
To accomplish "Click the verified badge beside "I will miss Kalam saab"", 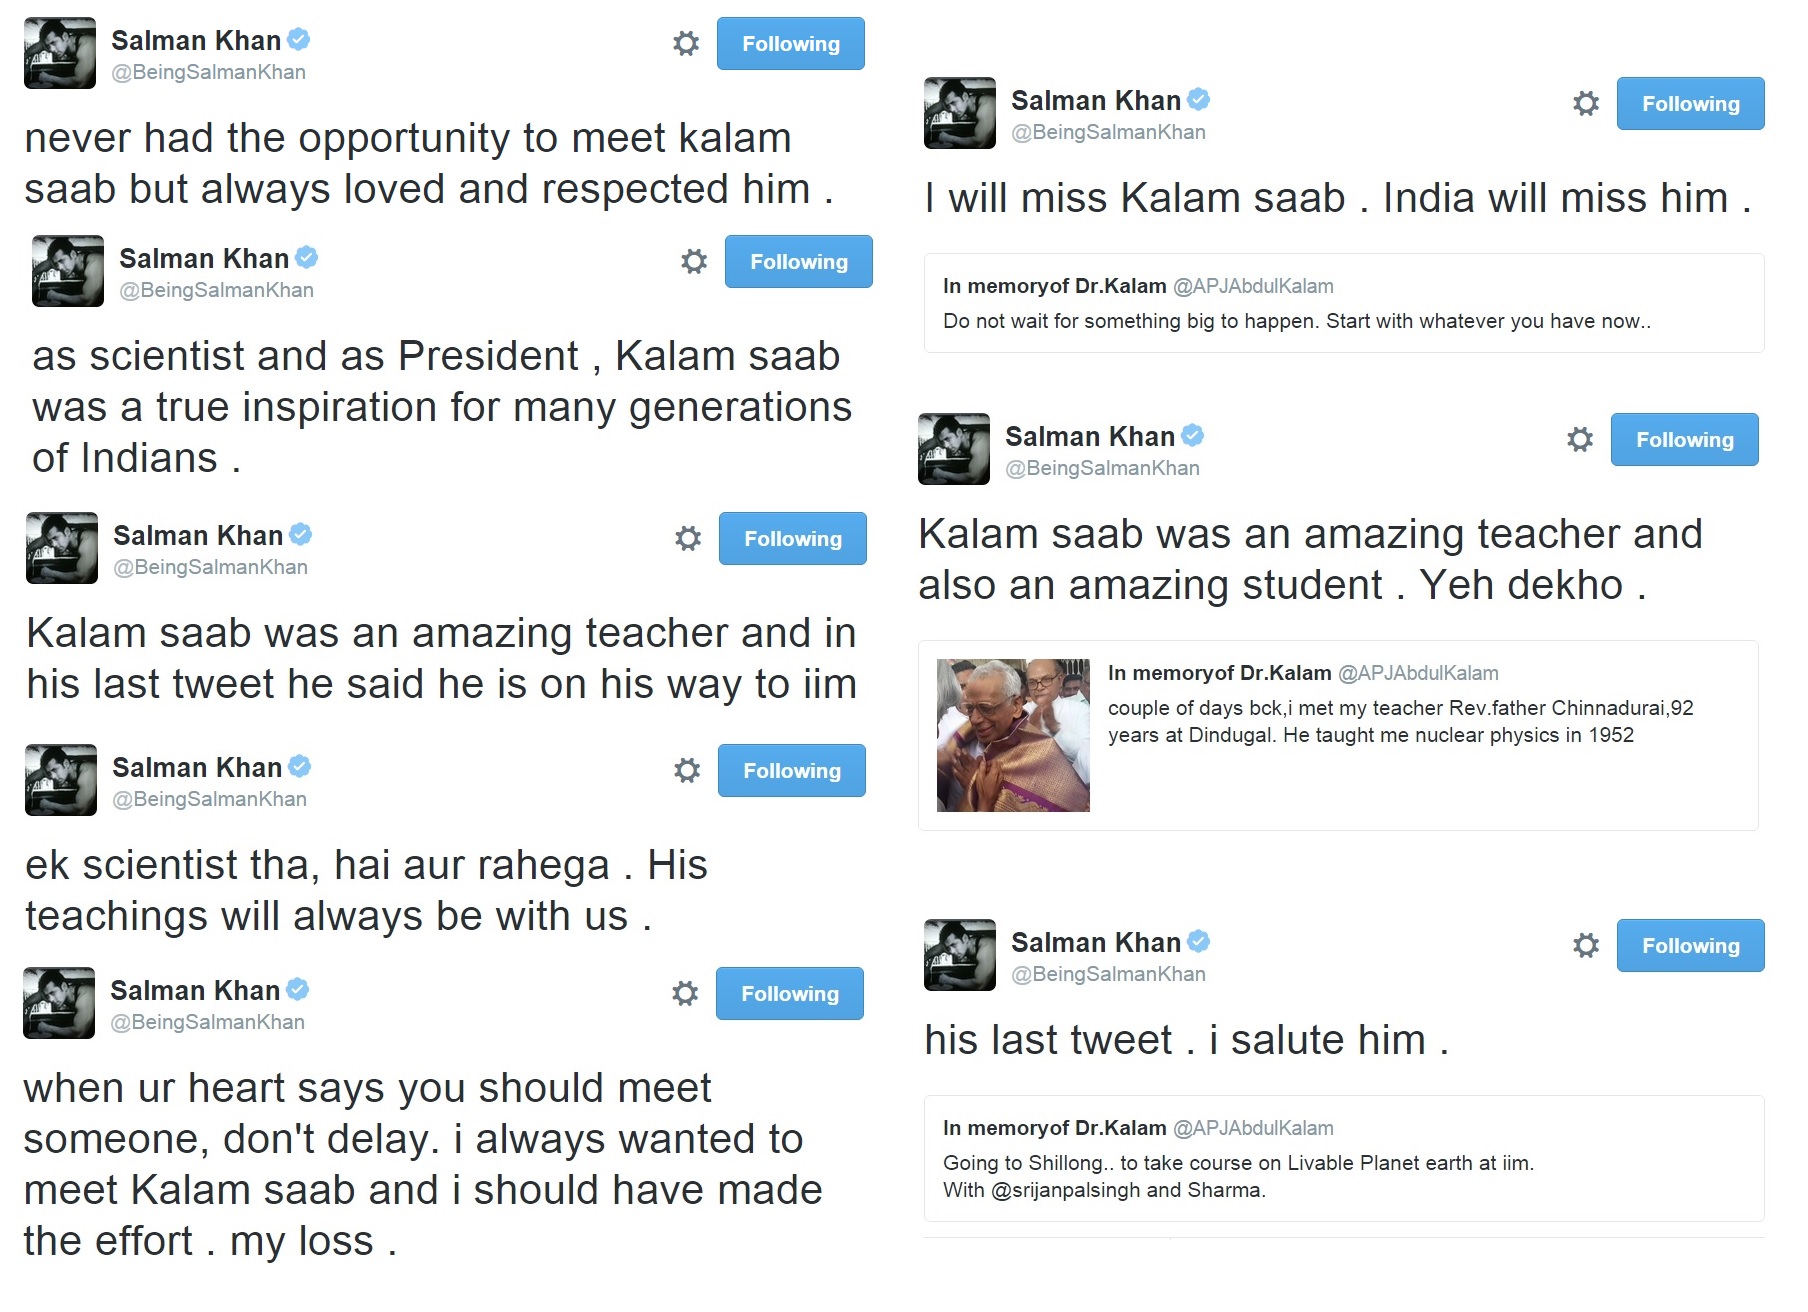I will click(x=1200, y=99).
